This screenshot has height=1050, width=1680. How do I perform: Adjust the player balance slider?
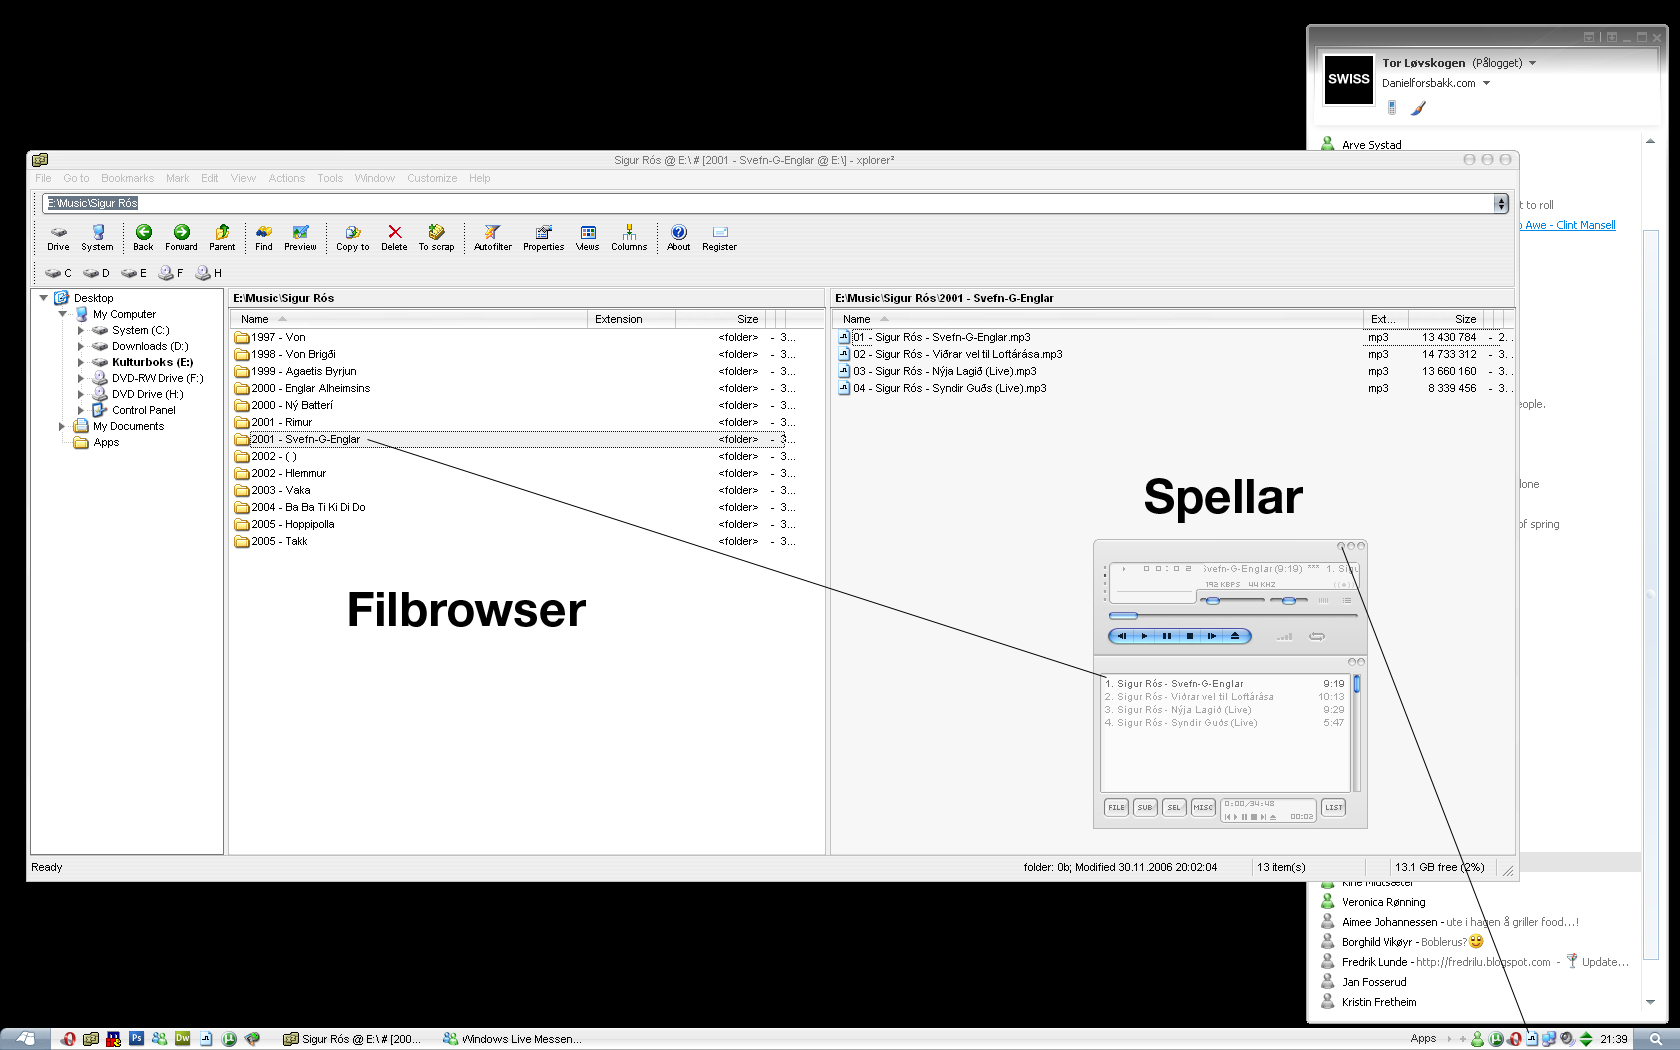click(1288, 600)
